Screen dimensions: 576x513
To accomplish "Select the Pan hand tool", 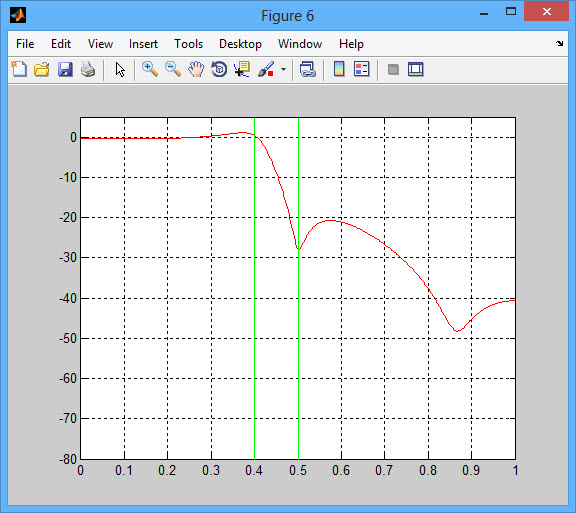I will (196, 69).
